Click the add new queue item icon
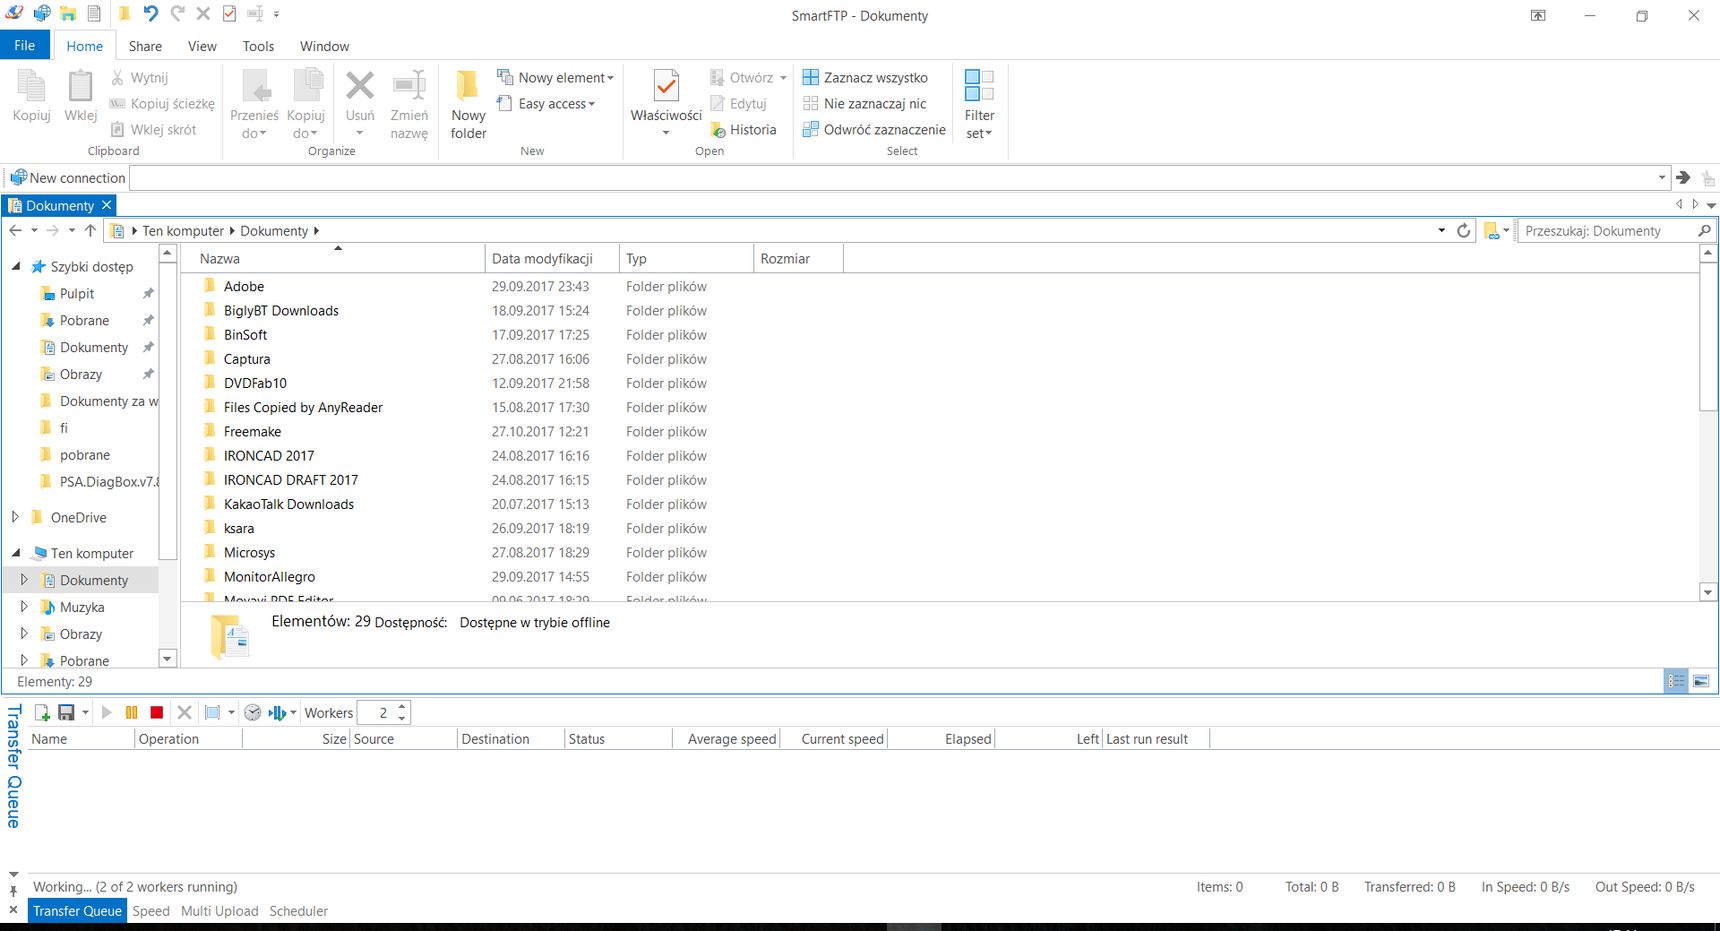This screenshot has height=931, width=1720. coord(42,713)
